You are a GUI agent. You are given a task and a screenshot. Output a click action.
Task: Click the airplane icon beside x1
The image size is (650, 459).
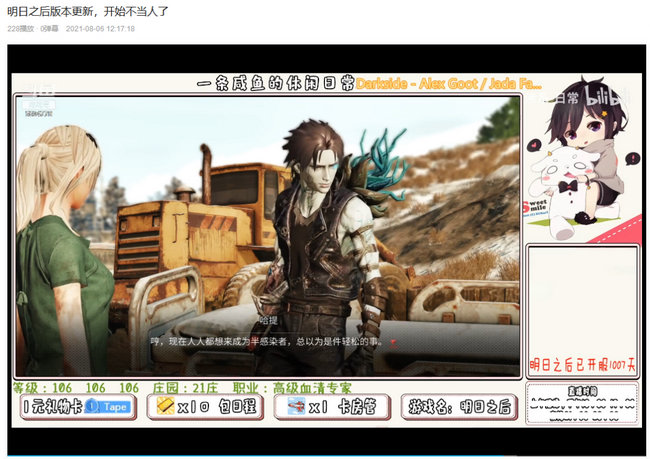tap(296, 406)
